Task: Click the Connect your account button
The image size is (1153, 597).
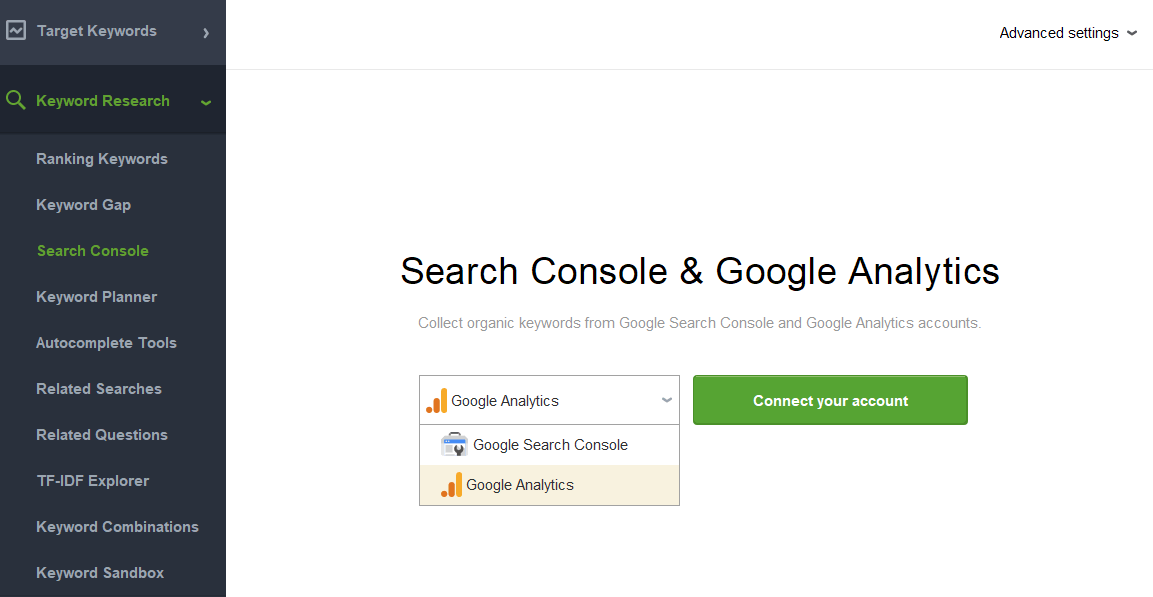Action: [830, 400]
